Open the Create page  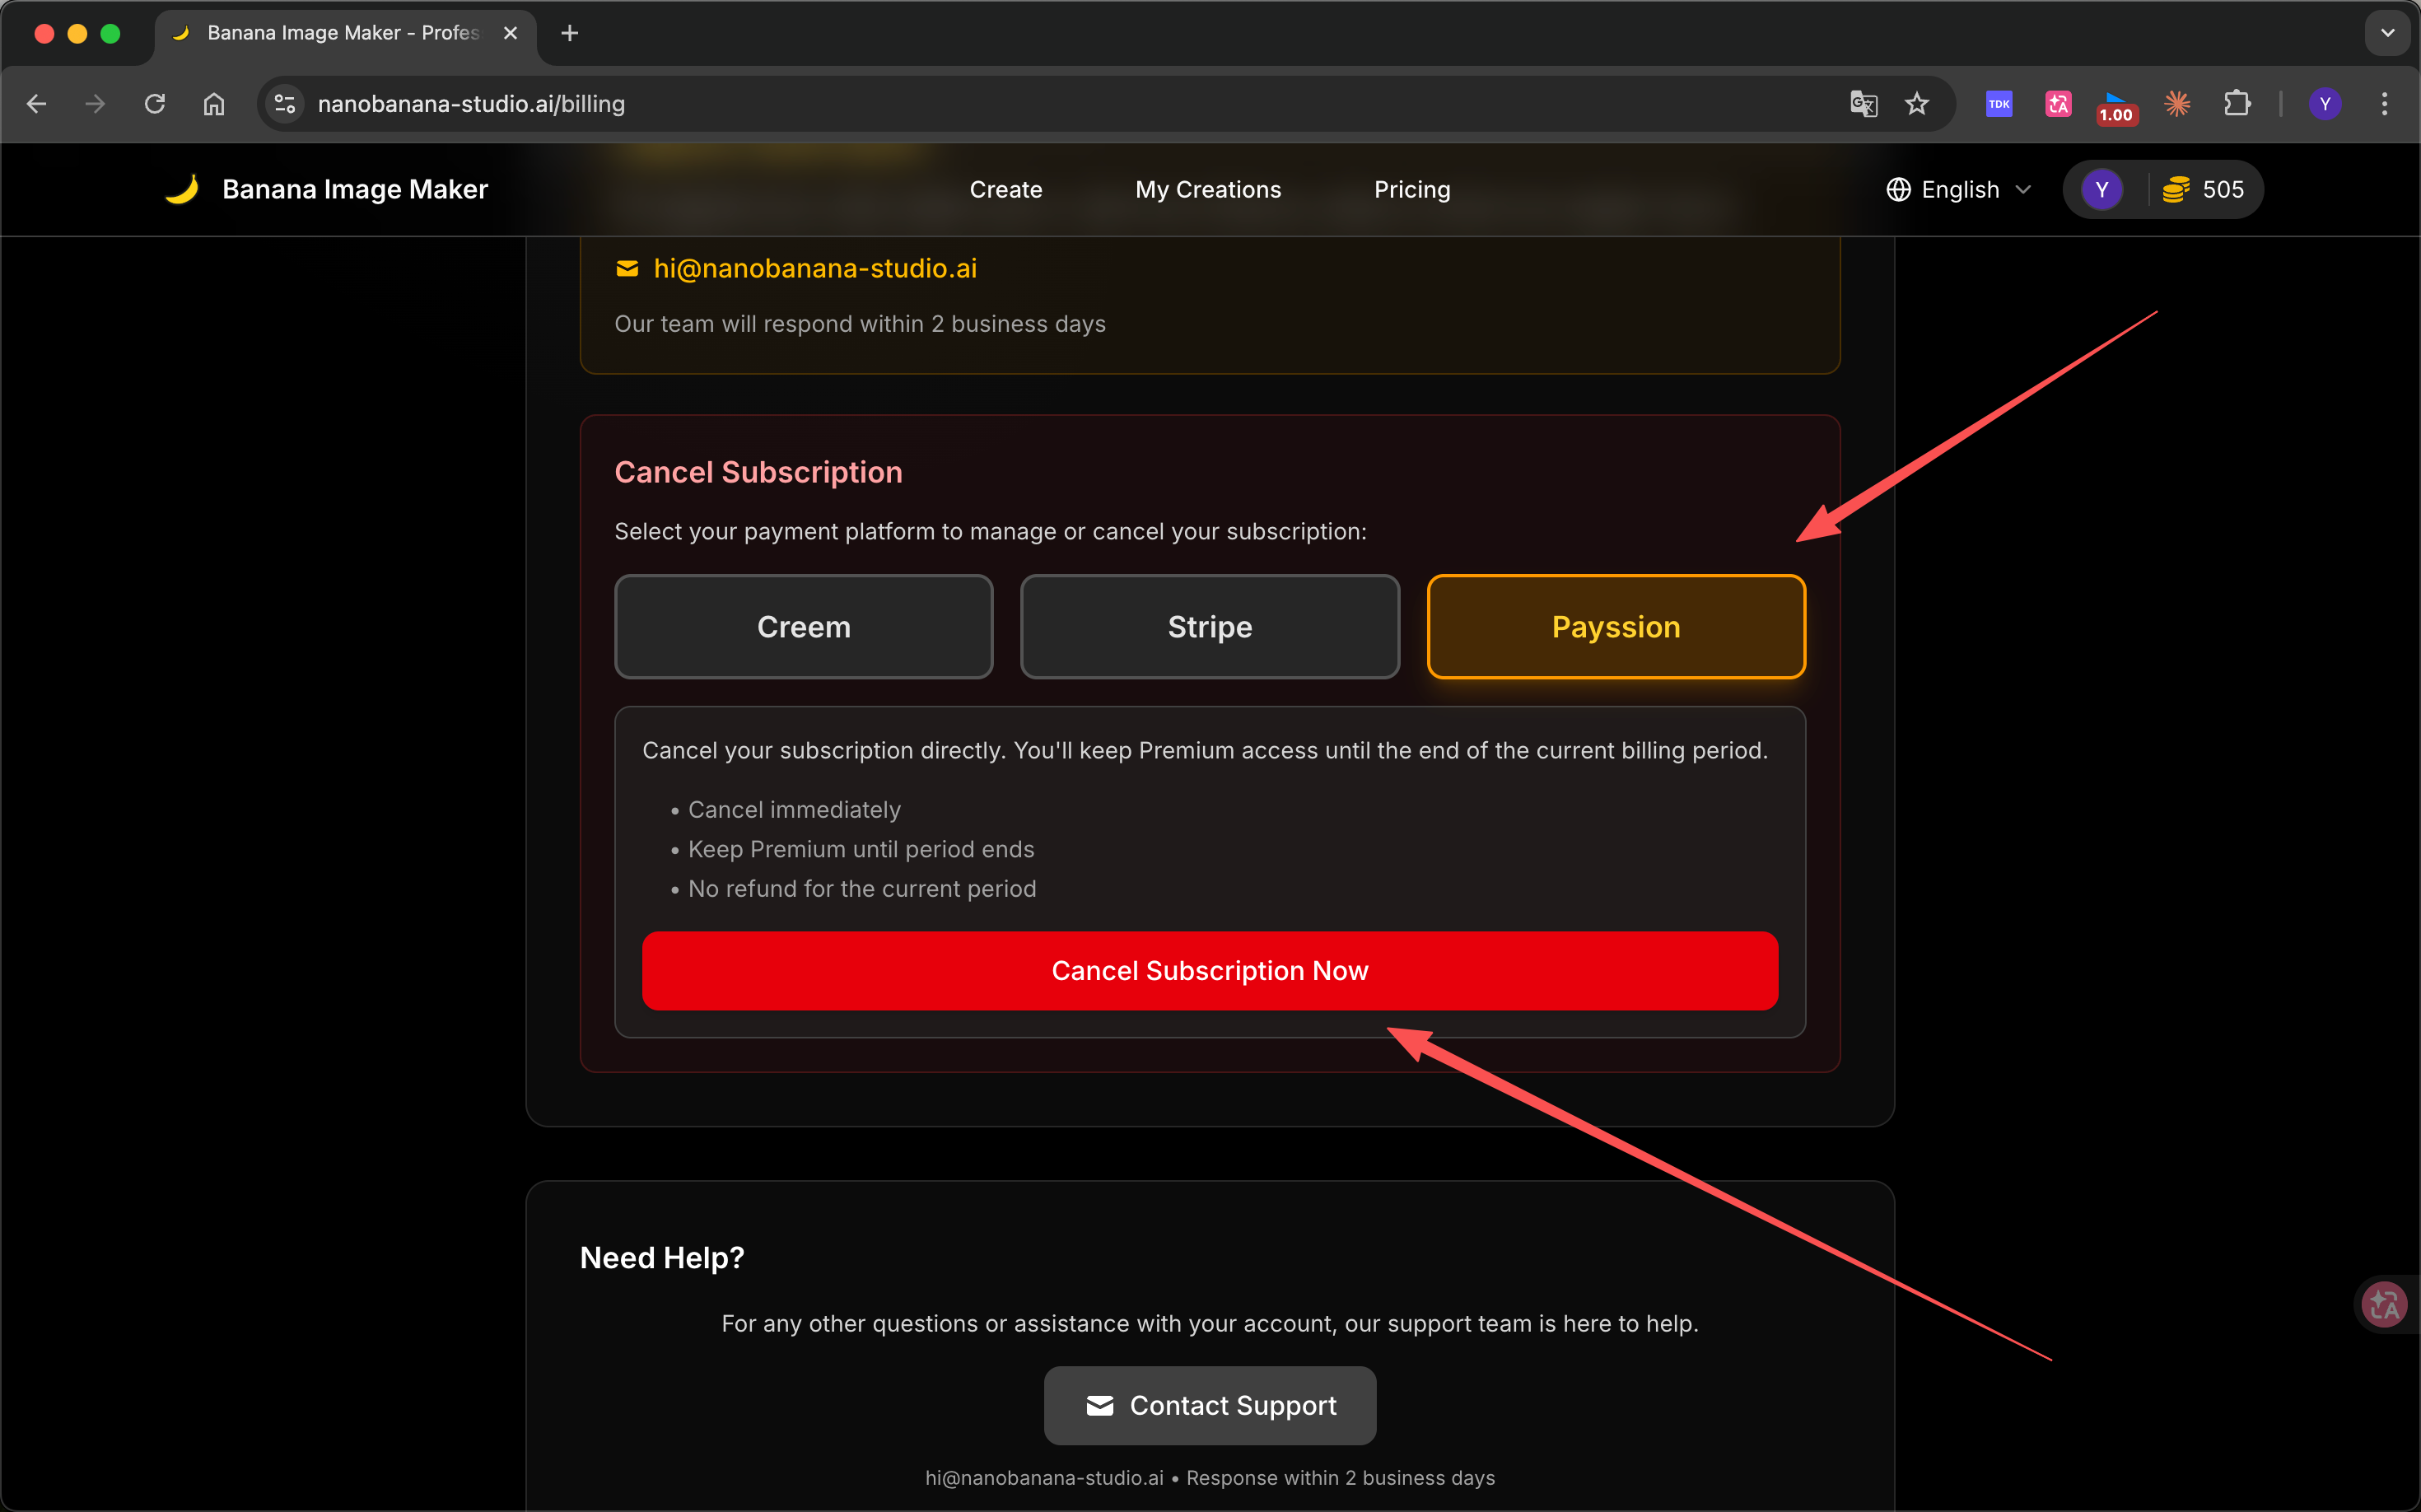[x=1006, y=189]
